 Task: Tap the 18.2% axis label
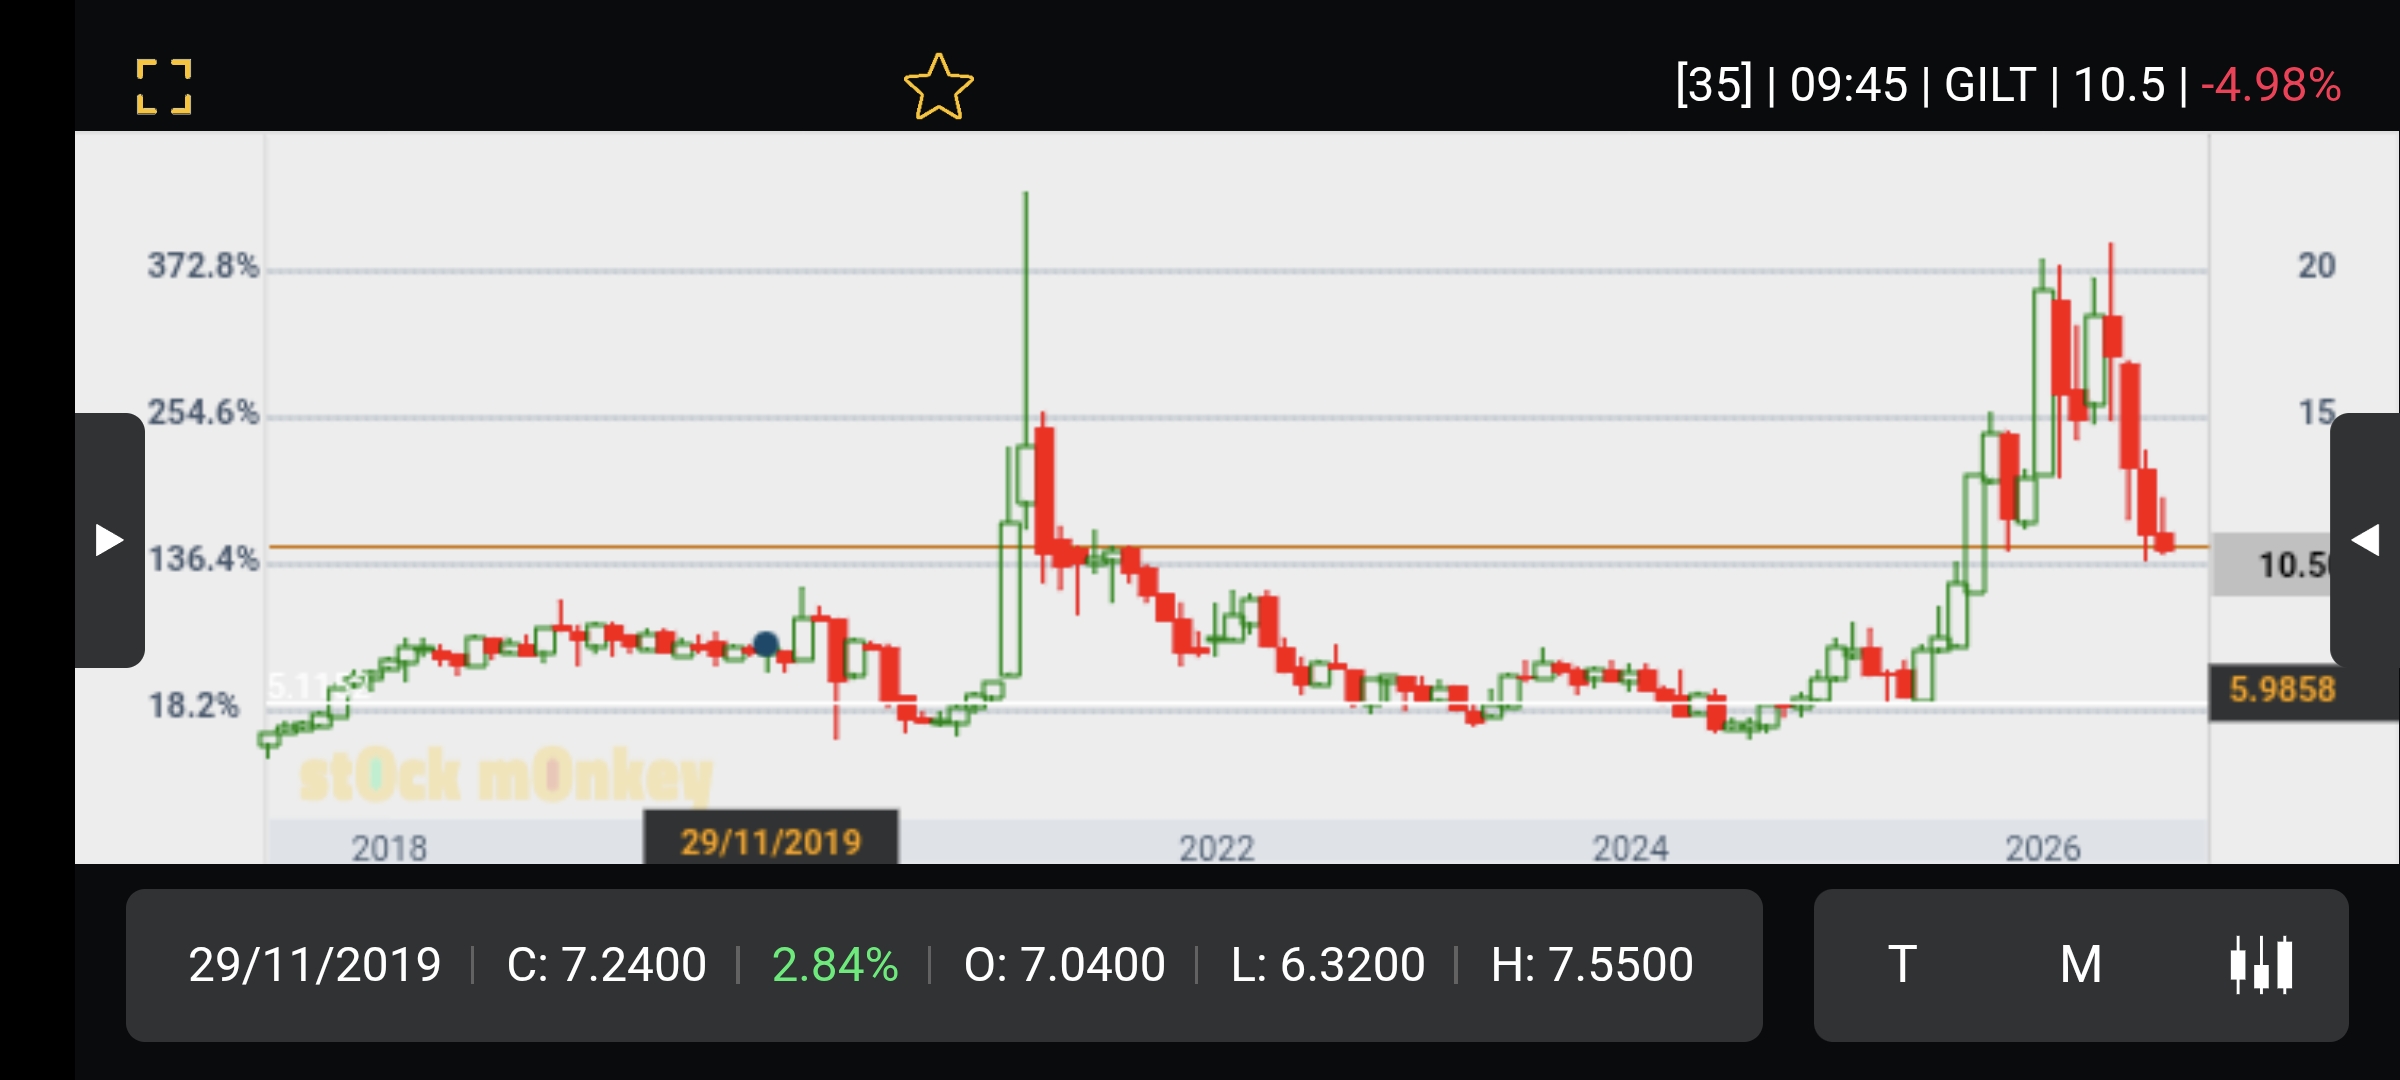(x=194, y=705)
